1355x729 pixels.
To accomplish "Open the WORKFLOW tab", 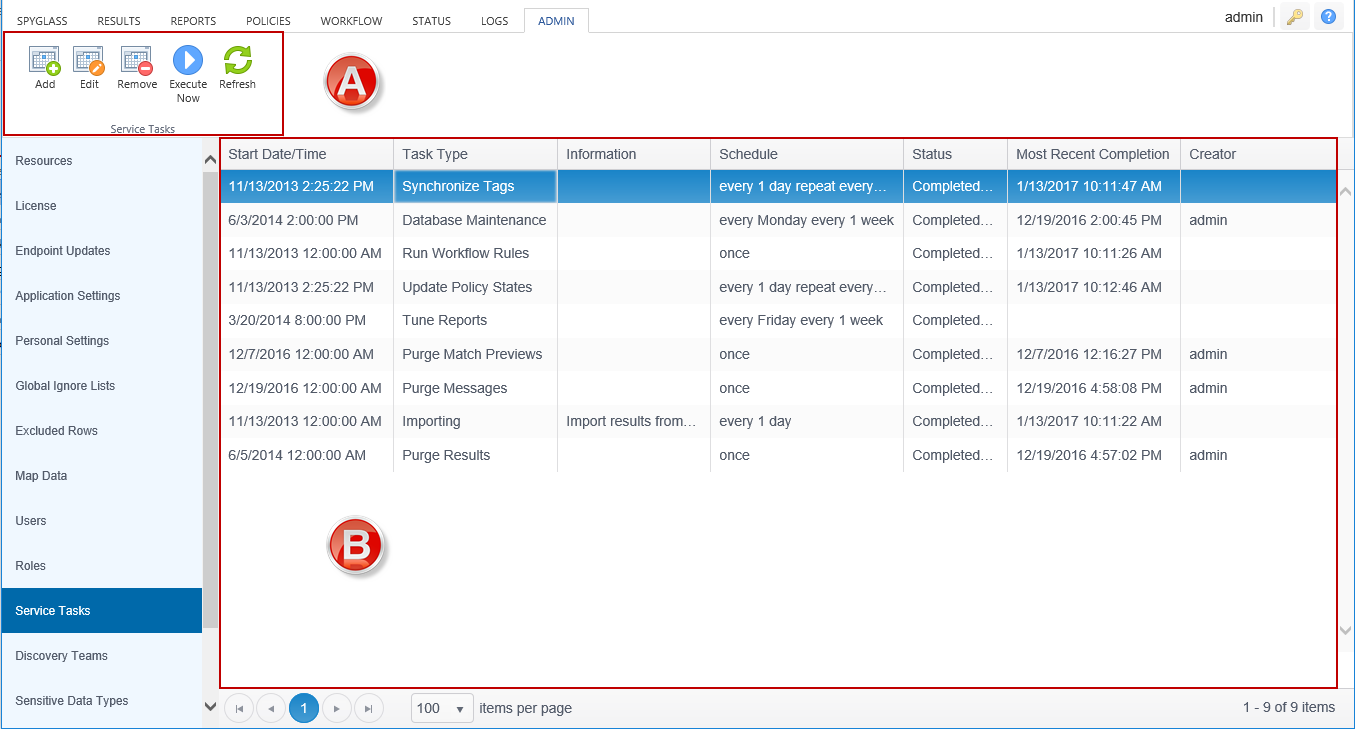I will pos(351,21).
